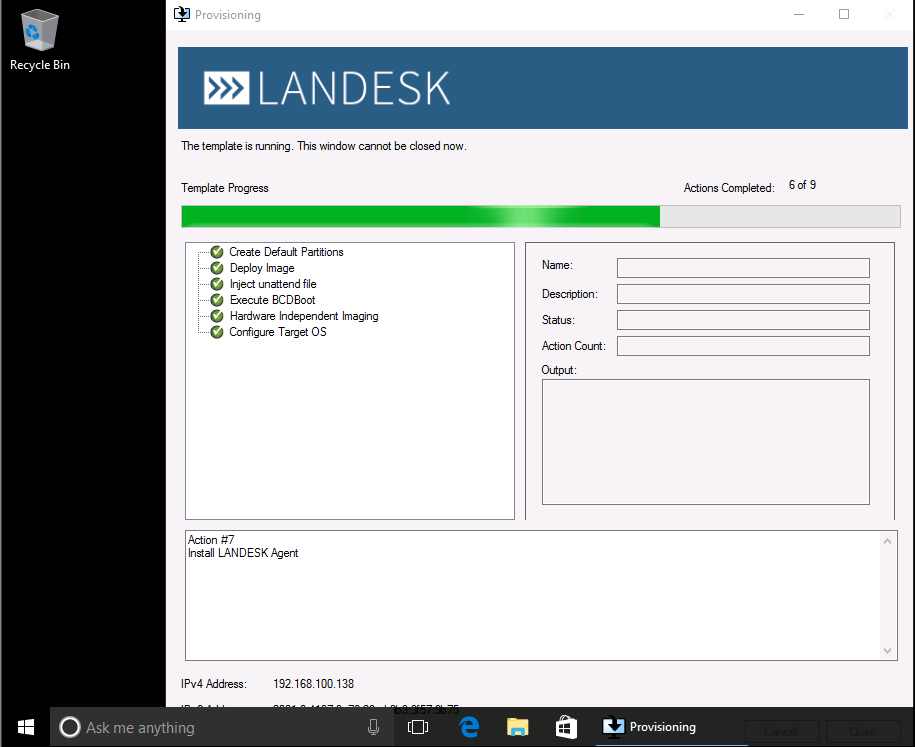This screenshot has width=915, height=747.
Task: Click the Close button
Action: (862, 732)
